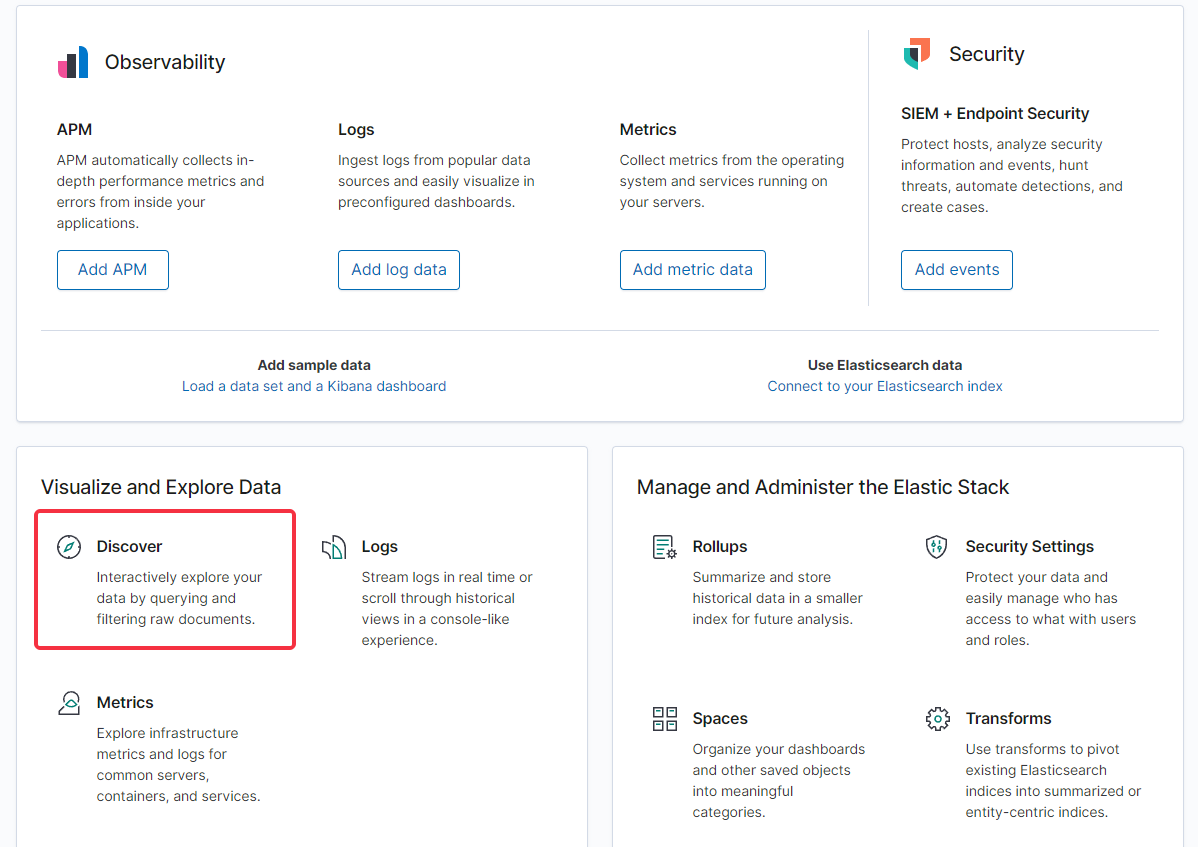
Task: Click the Add APM button
Action: (x=112, y=270)
